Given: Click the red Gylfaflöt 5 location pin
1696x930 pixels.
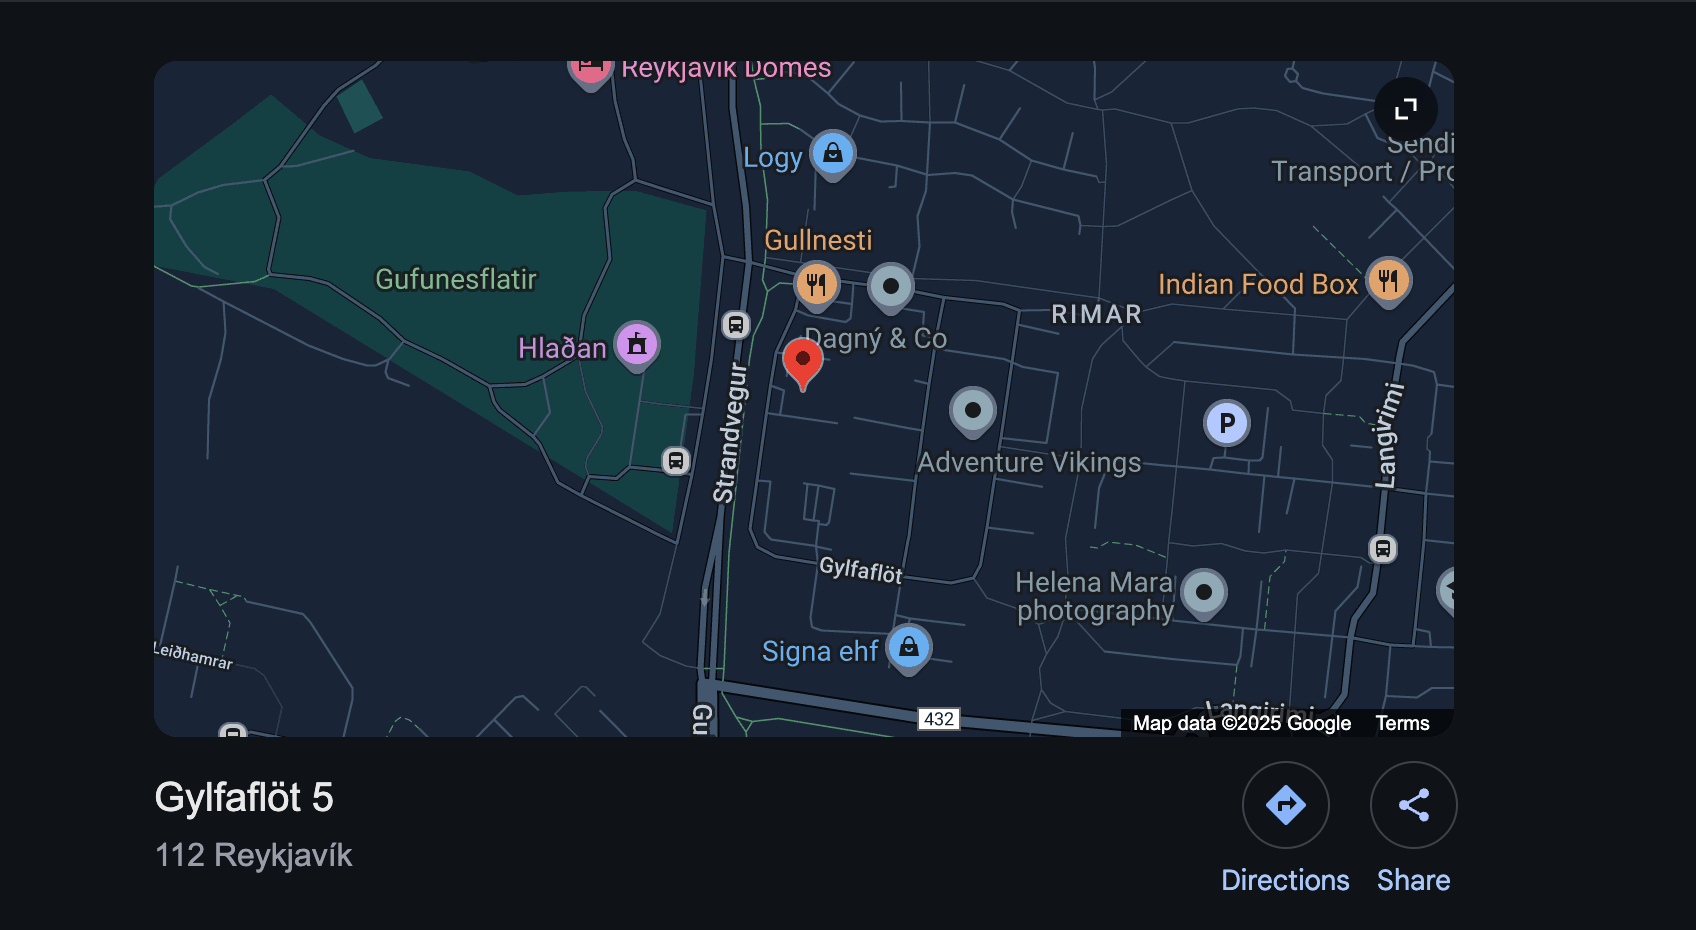Looking at the screenshot, I should (x=802, y=364).
